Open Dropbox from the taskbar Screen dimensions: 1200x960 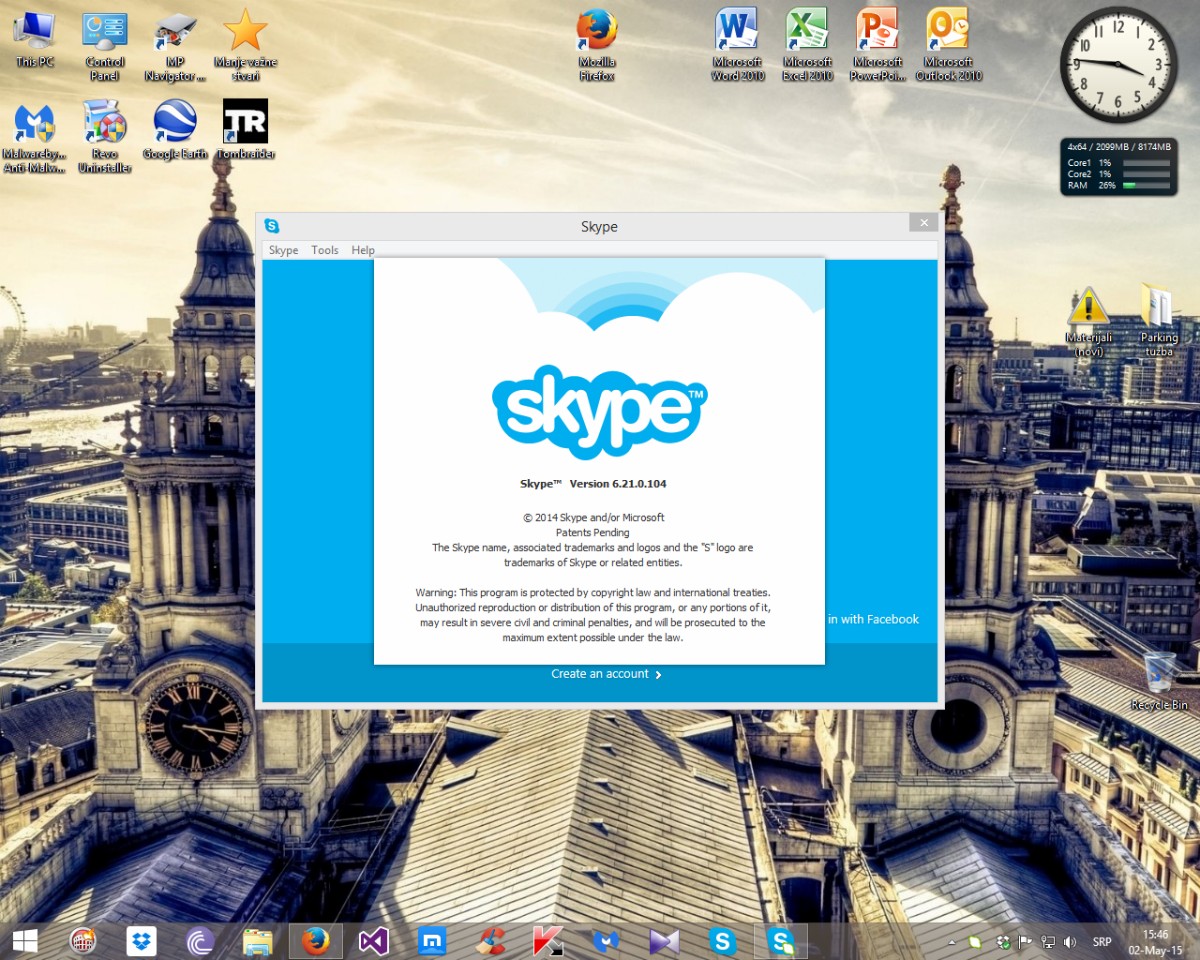coord(142,941)
